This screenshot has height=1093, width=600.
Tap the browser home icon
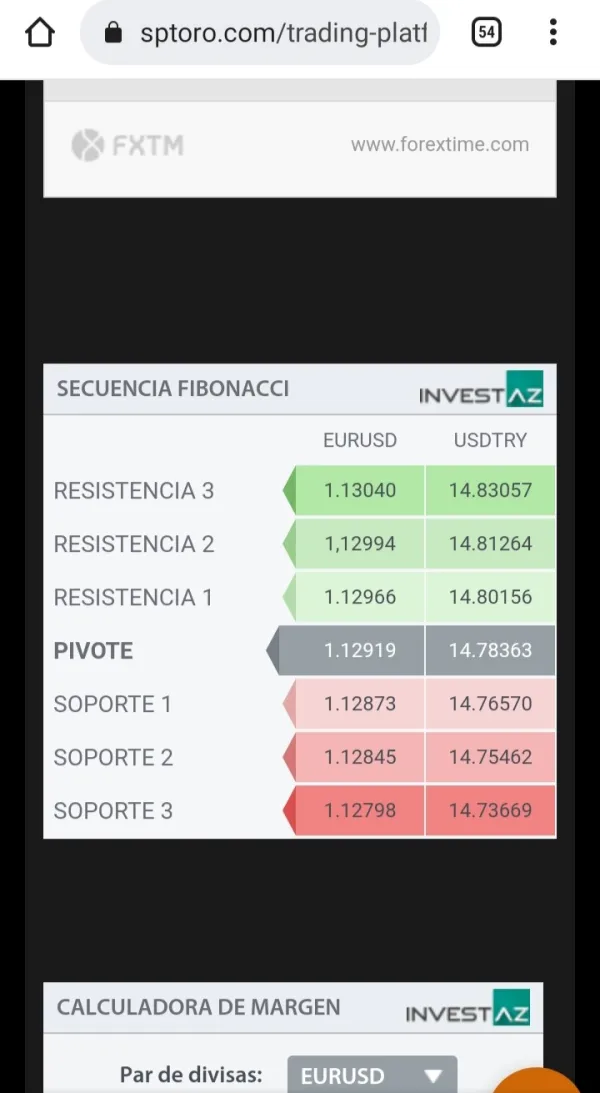40,33
